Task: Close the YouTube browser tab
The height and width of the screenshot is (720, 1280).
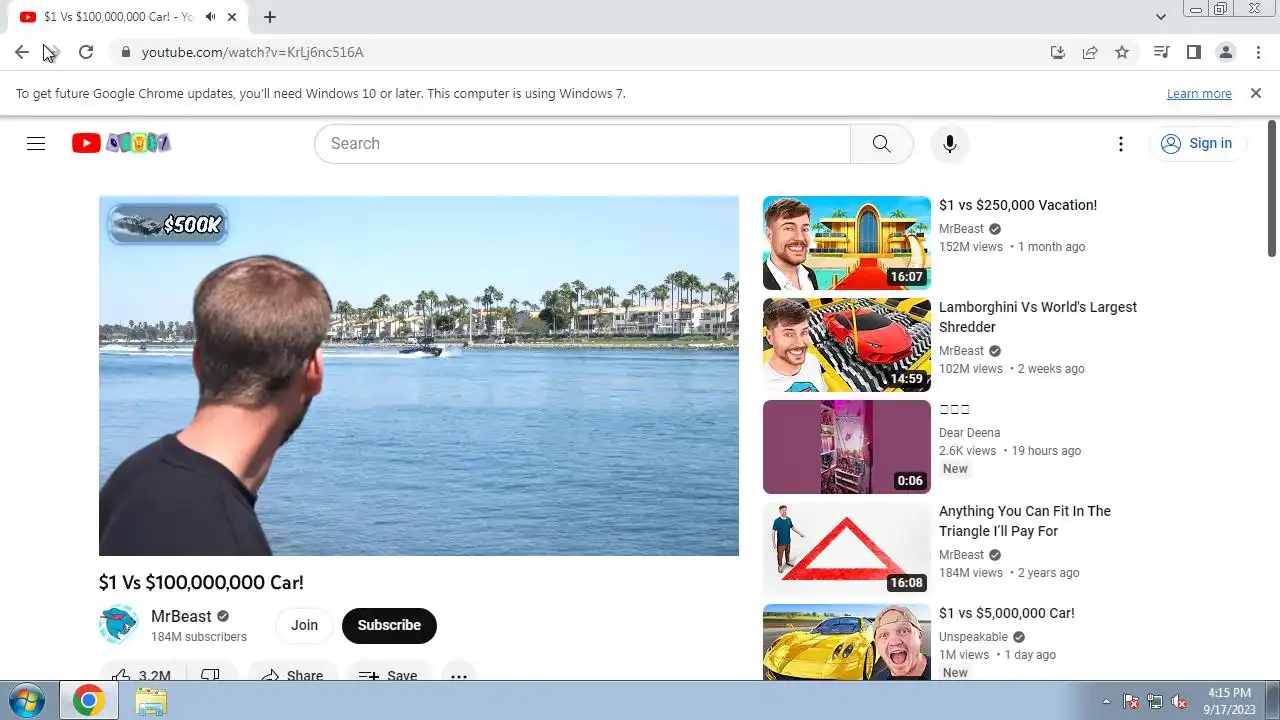Action: (x=232, y=17)
